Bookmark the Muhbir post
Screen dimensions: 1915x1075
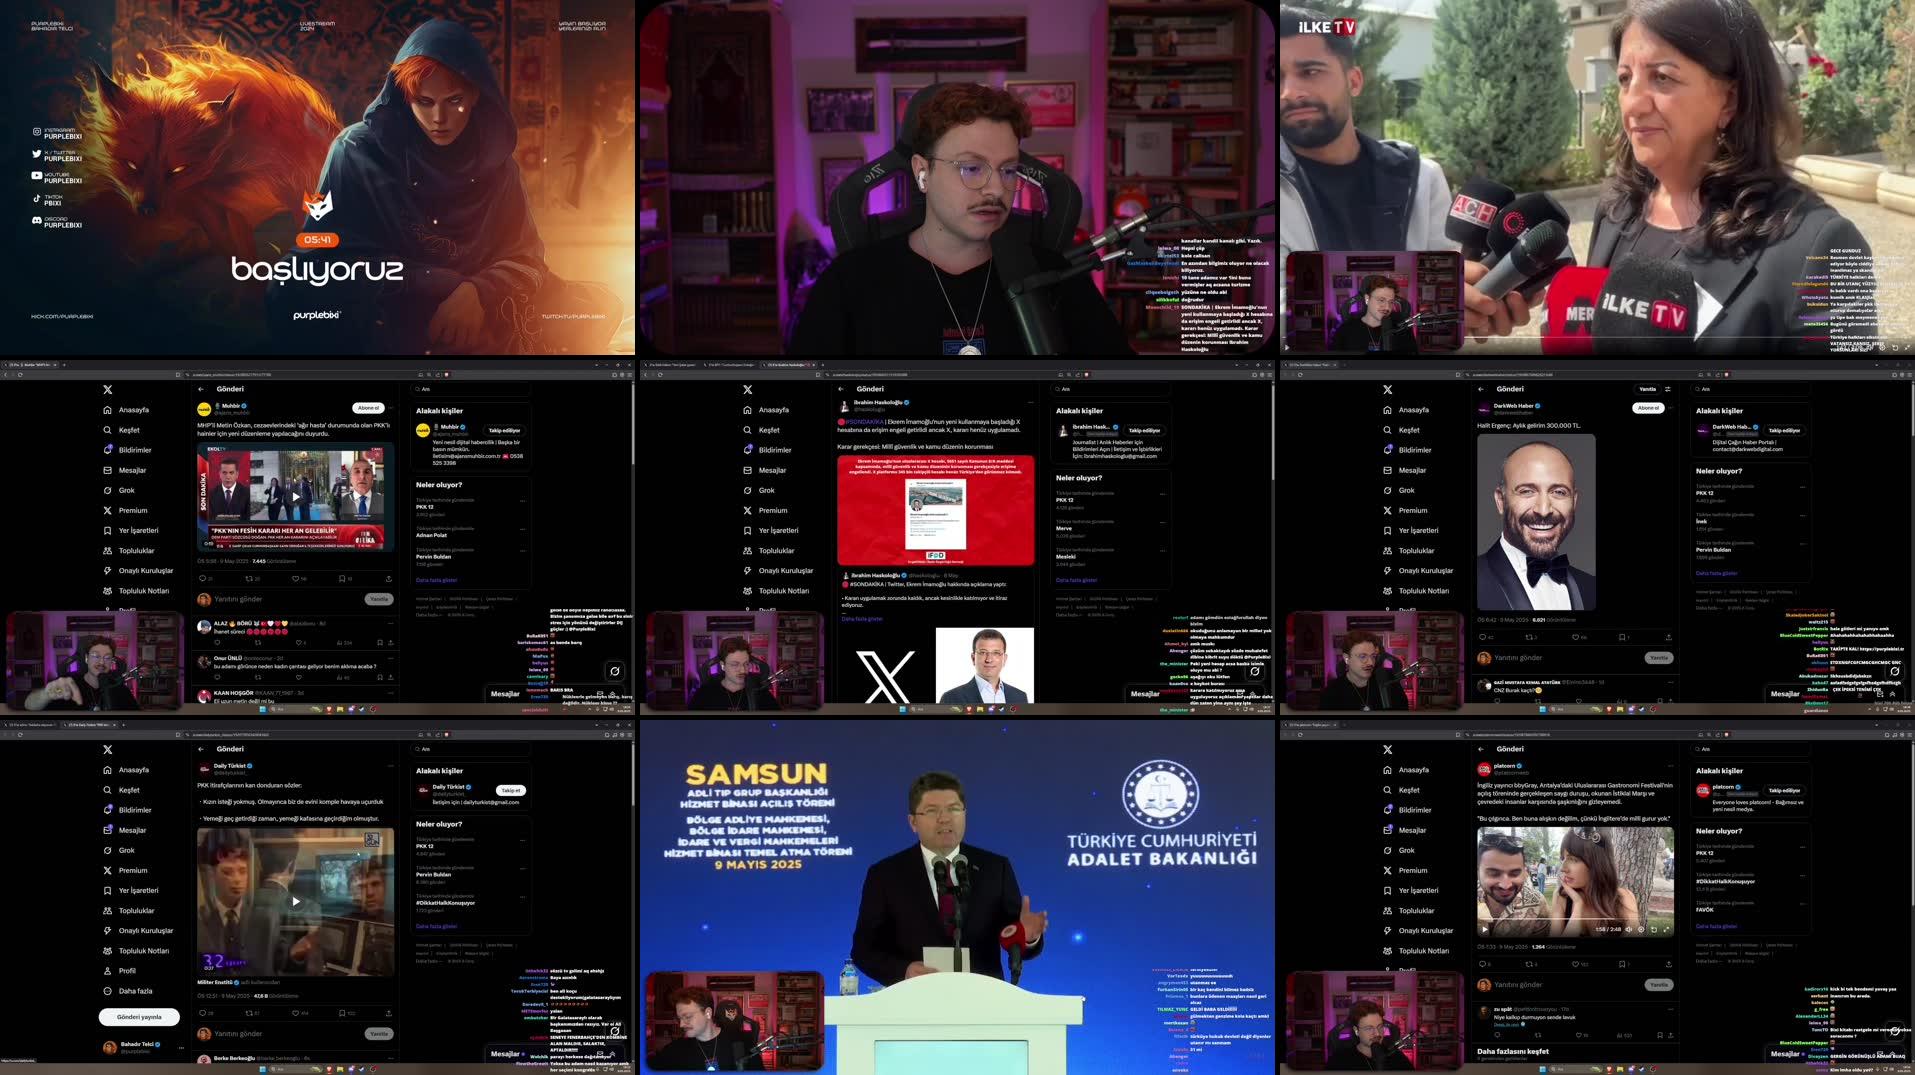[342, 578]
